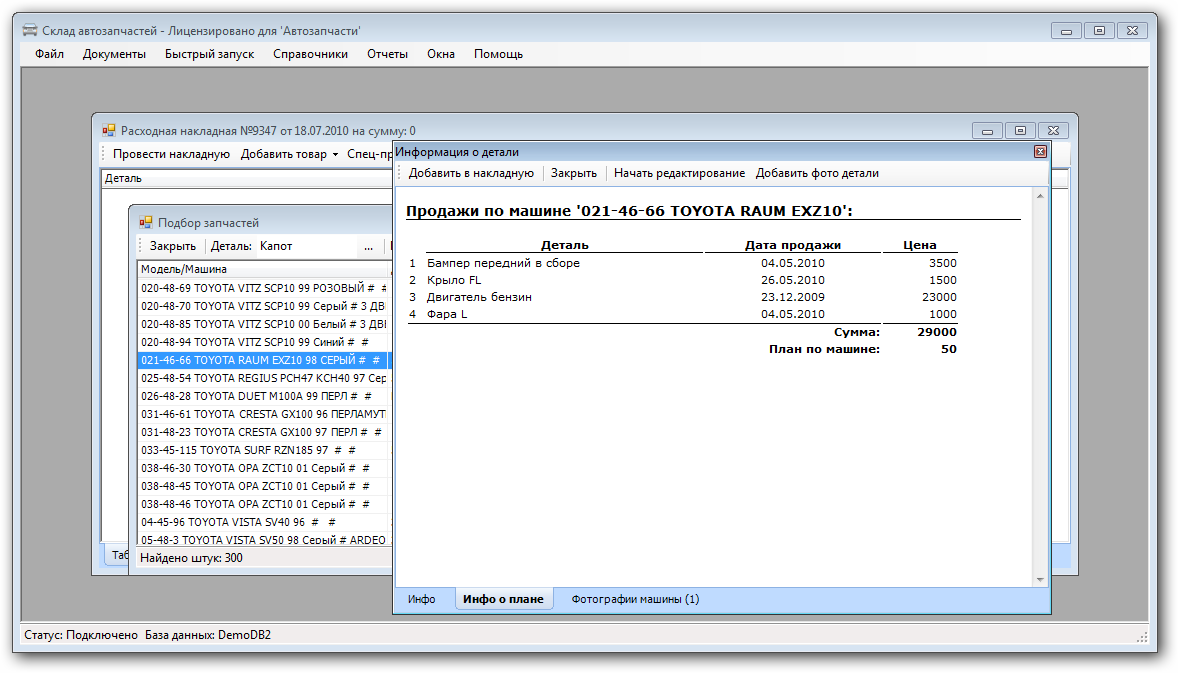
Task: Expand the Добавить товар dropdown
Action: (x=335, y=154)
